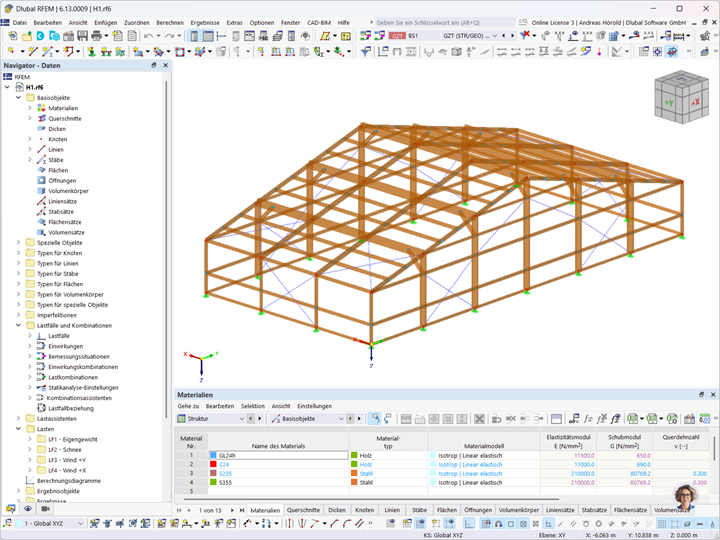Toggle the Tables panel display icon

[x=208, y=36]
